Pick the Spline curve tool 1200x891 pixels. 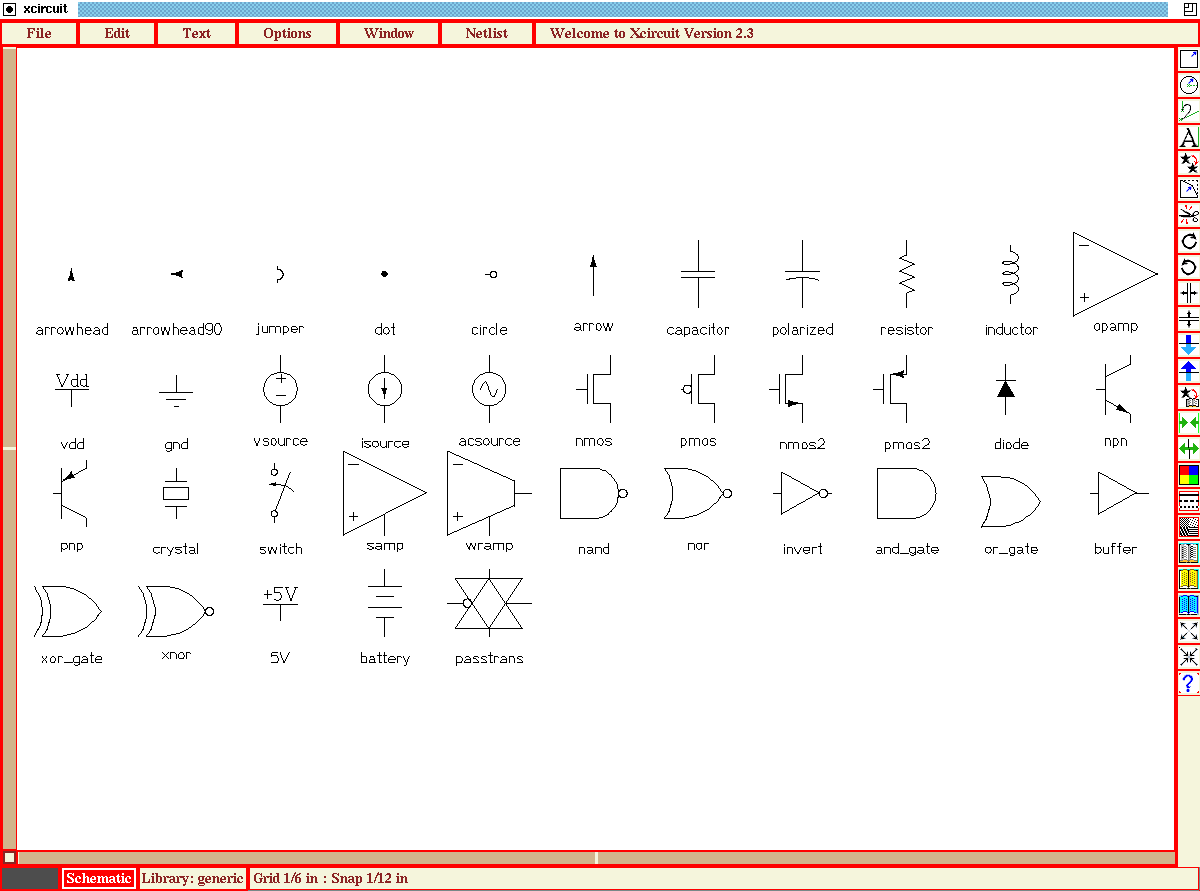(x=1189, y=110)
